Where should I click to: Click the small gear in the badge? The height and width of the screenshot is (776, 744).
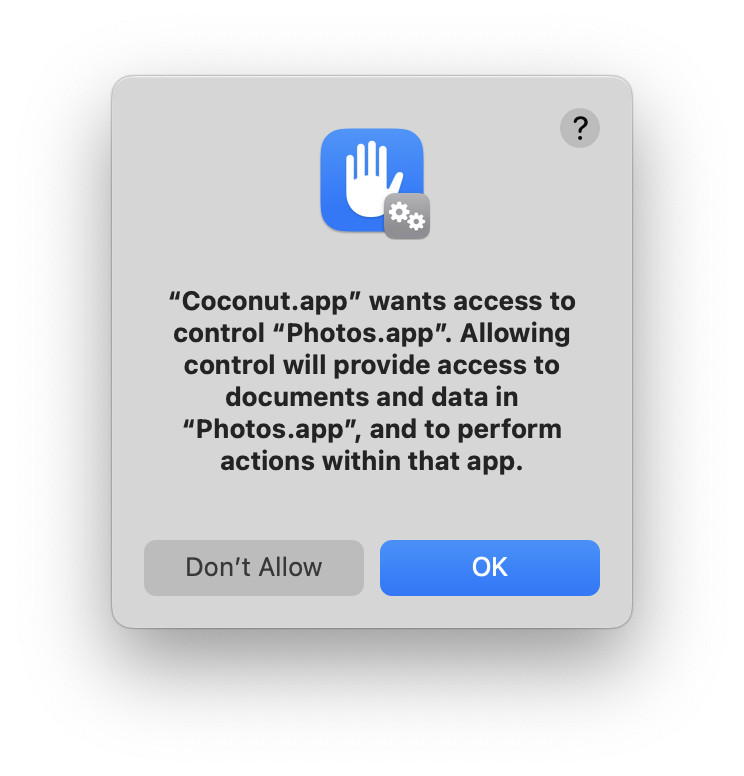point(416,222)
